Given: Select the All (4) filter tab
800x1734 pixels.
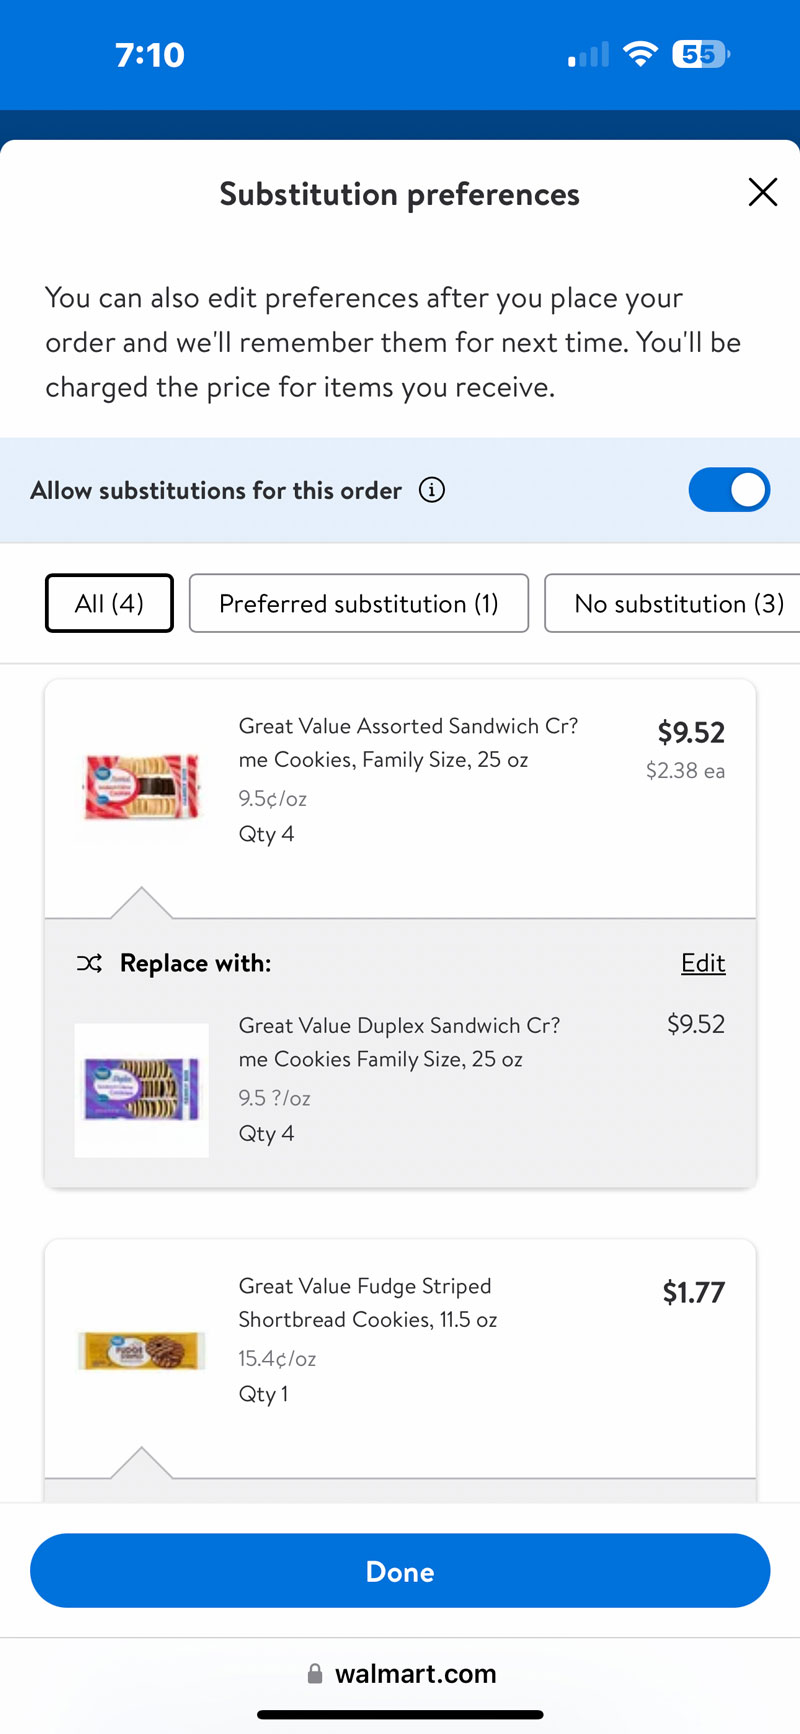Looking at the screenshot, I should tap(109, 603).
